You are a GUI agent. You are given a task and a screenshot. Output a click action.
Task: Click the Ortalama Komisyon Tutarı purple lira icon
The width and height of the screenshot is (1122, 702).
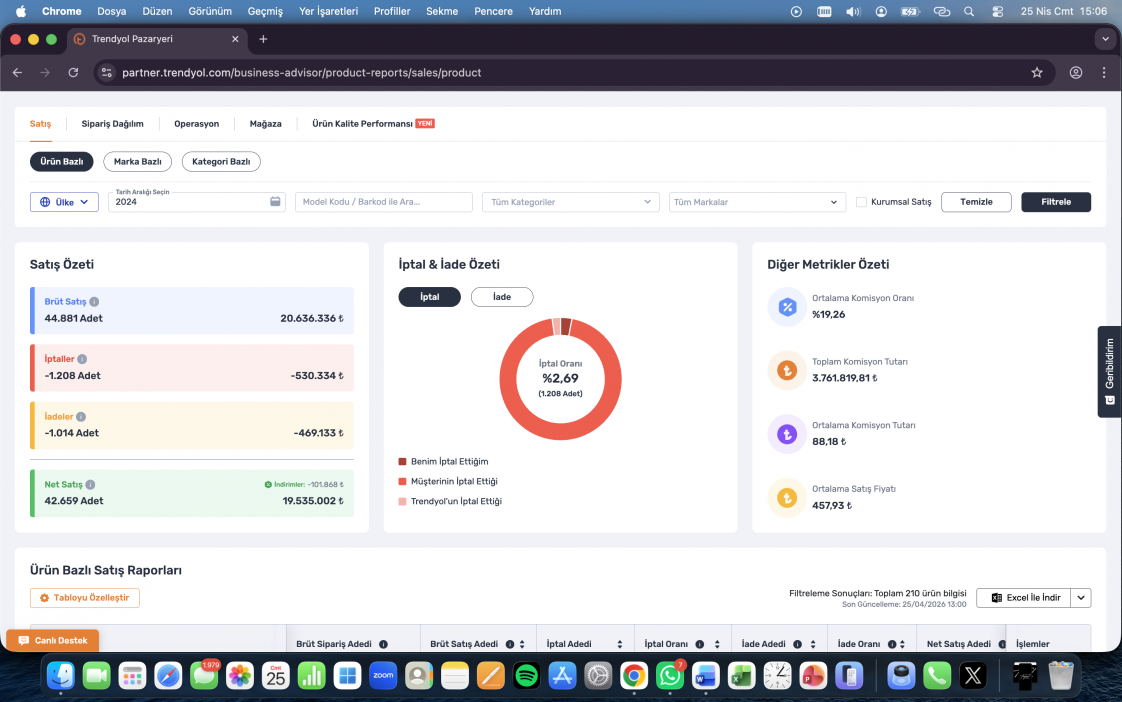pos(787,434)
